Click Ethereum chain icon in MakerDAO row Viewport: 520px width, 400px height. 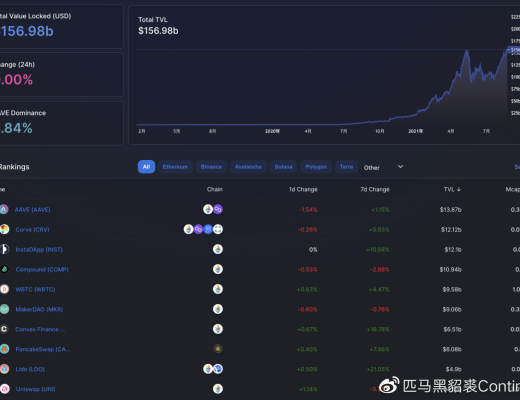218,309
